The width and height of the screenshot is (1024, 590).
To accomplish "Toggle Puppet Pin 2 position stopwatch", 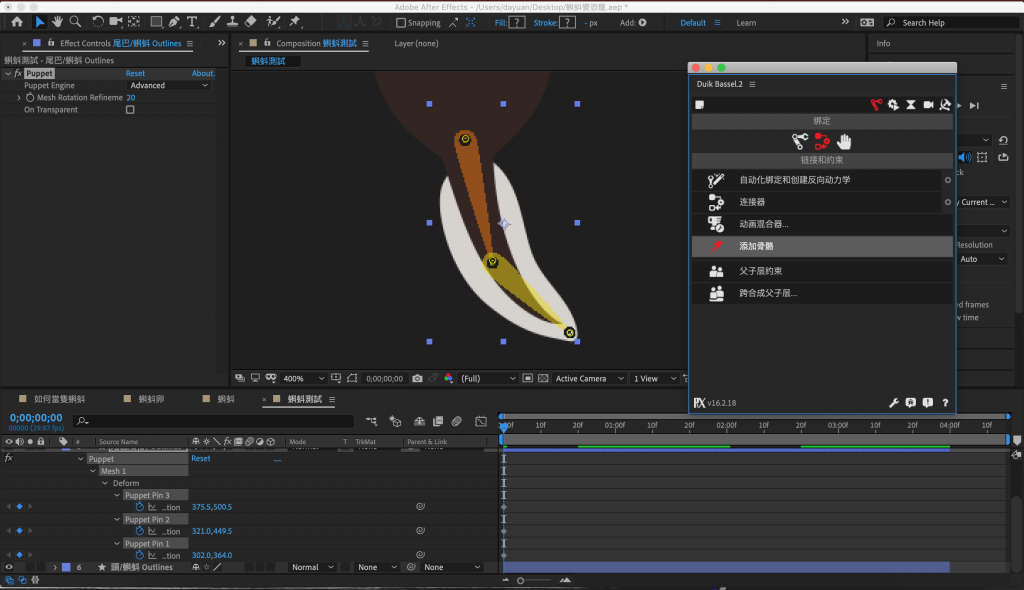I will [x=139, y=531].
